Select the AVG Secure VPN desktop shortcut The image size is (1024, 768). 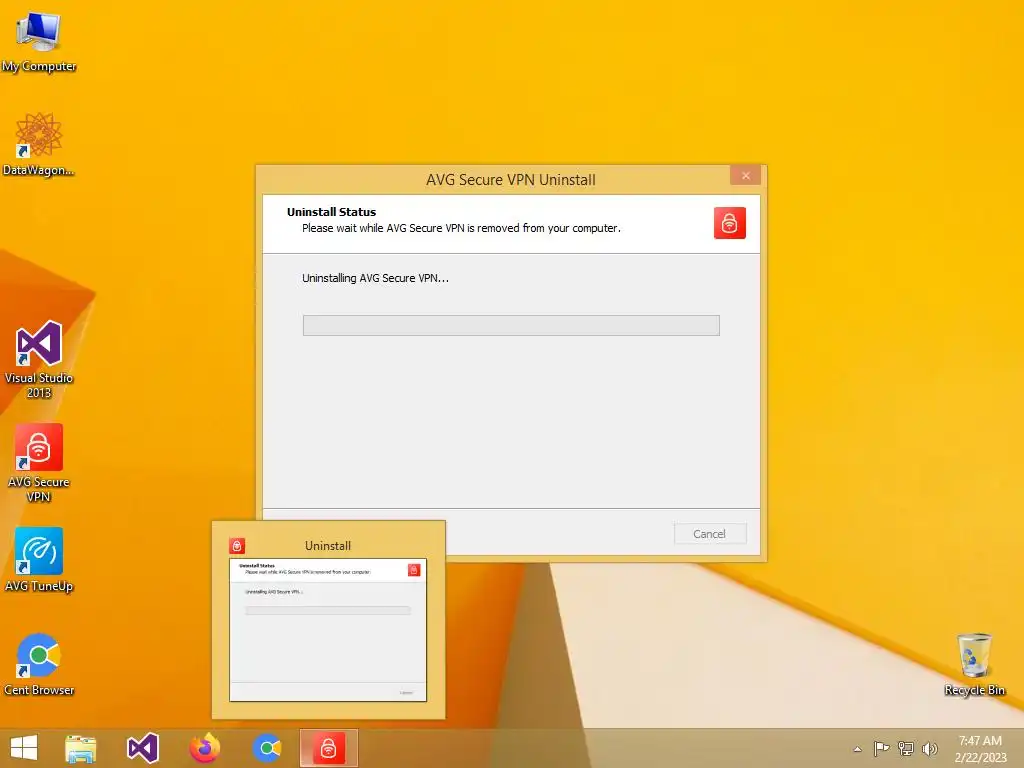pyautogui.click(x=39, y=463)
